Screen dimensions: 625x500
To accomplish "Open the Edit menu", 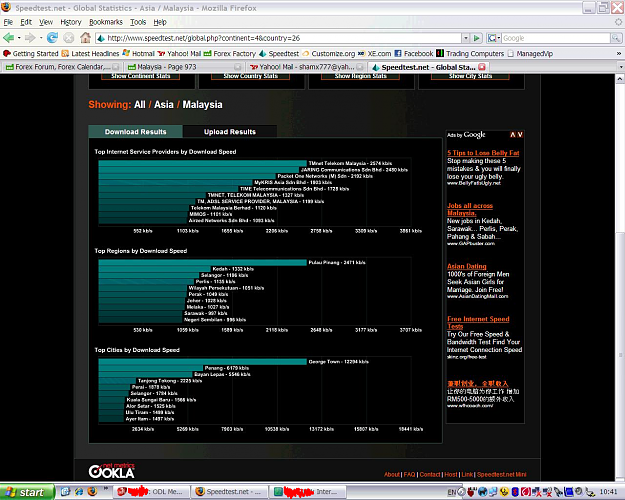I will (x=26, y=22).
